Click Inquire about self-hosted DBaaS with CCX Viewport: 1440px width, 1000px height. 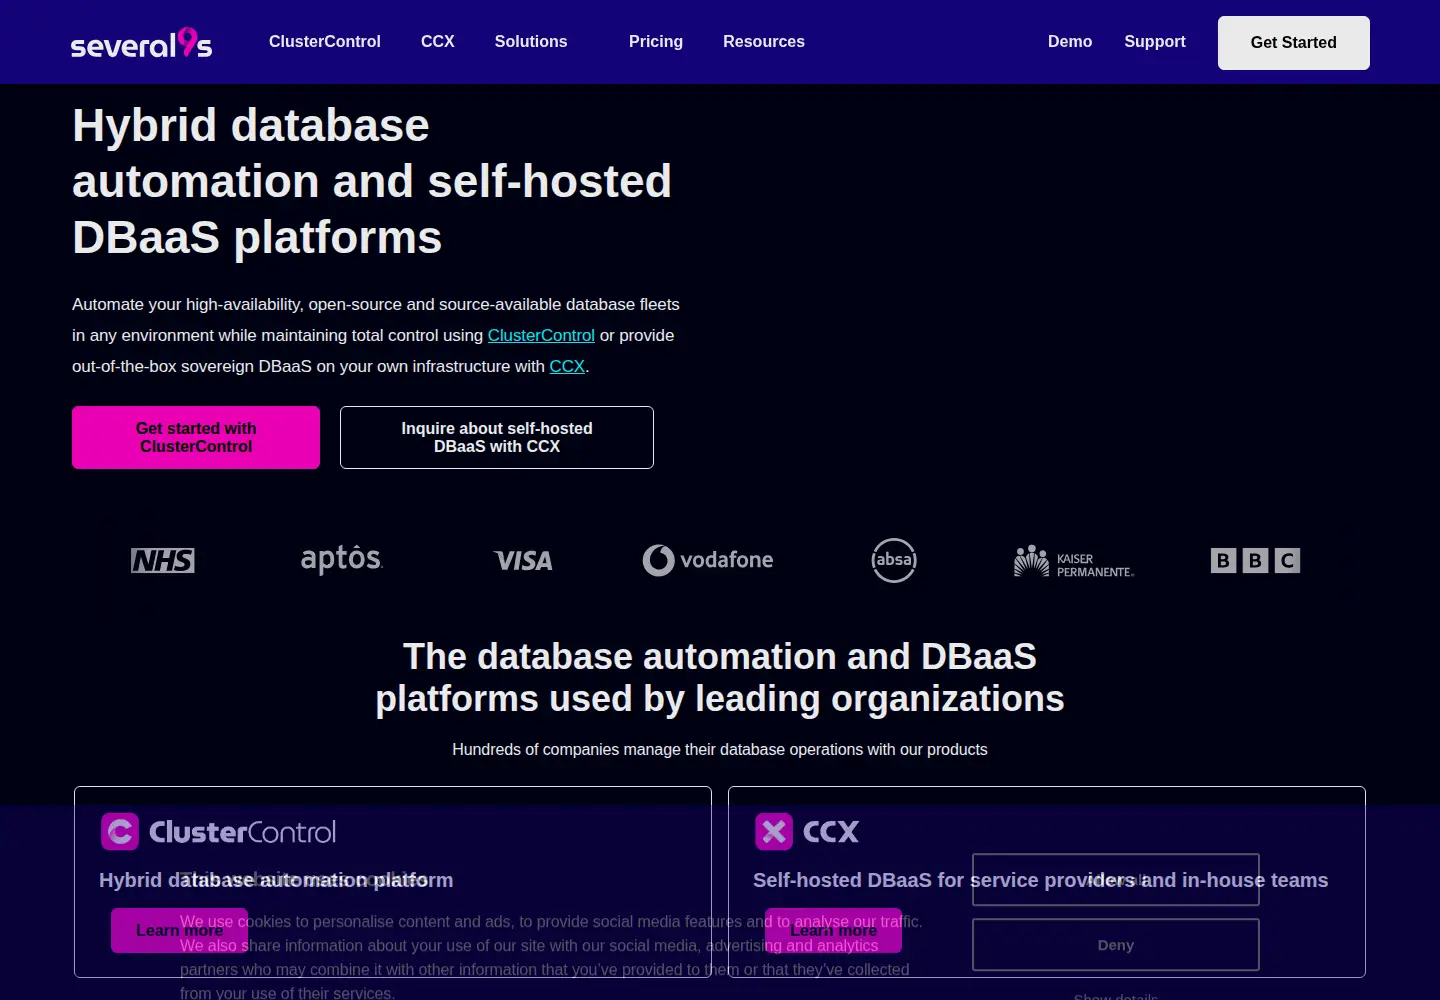pyautogui.click(x=497, y=438)
